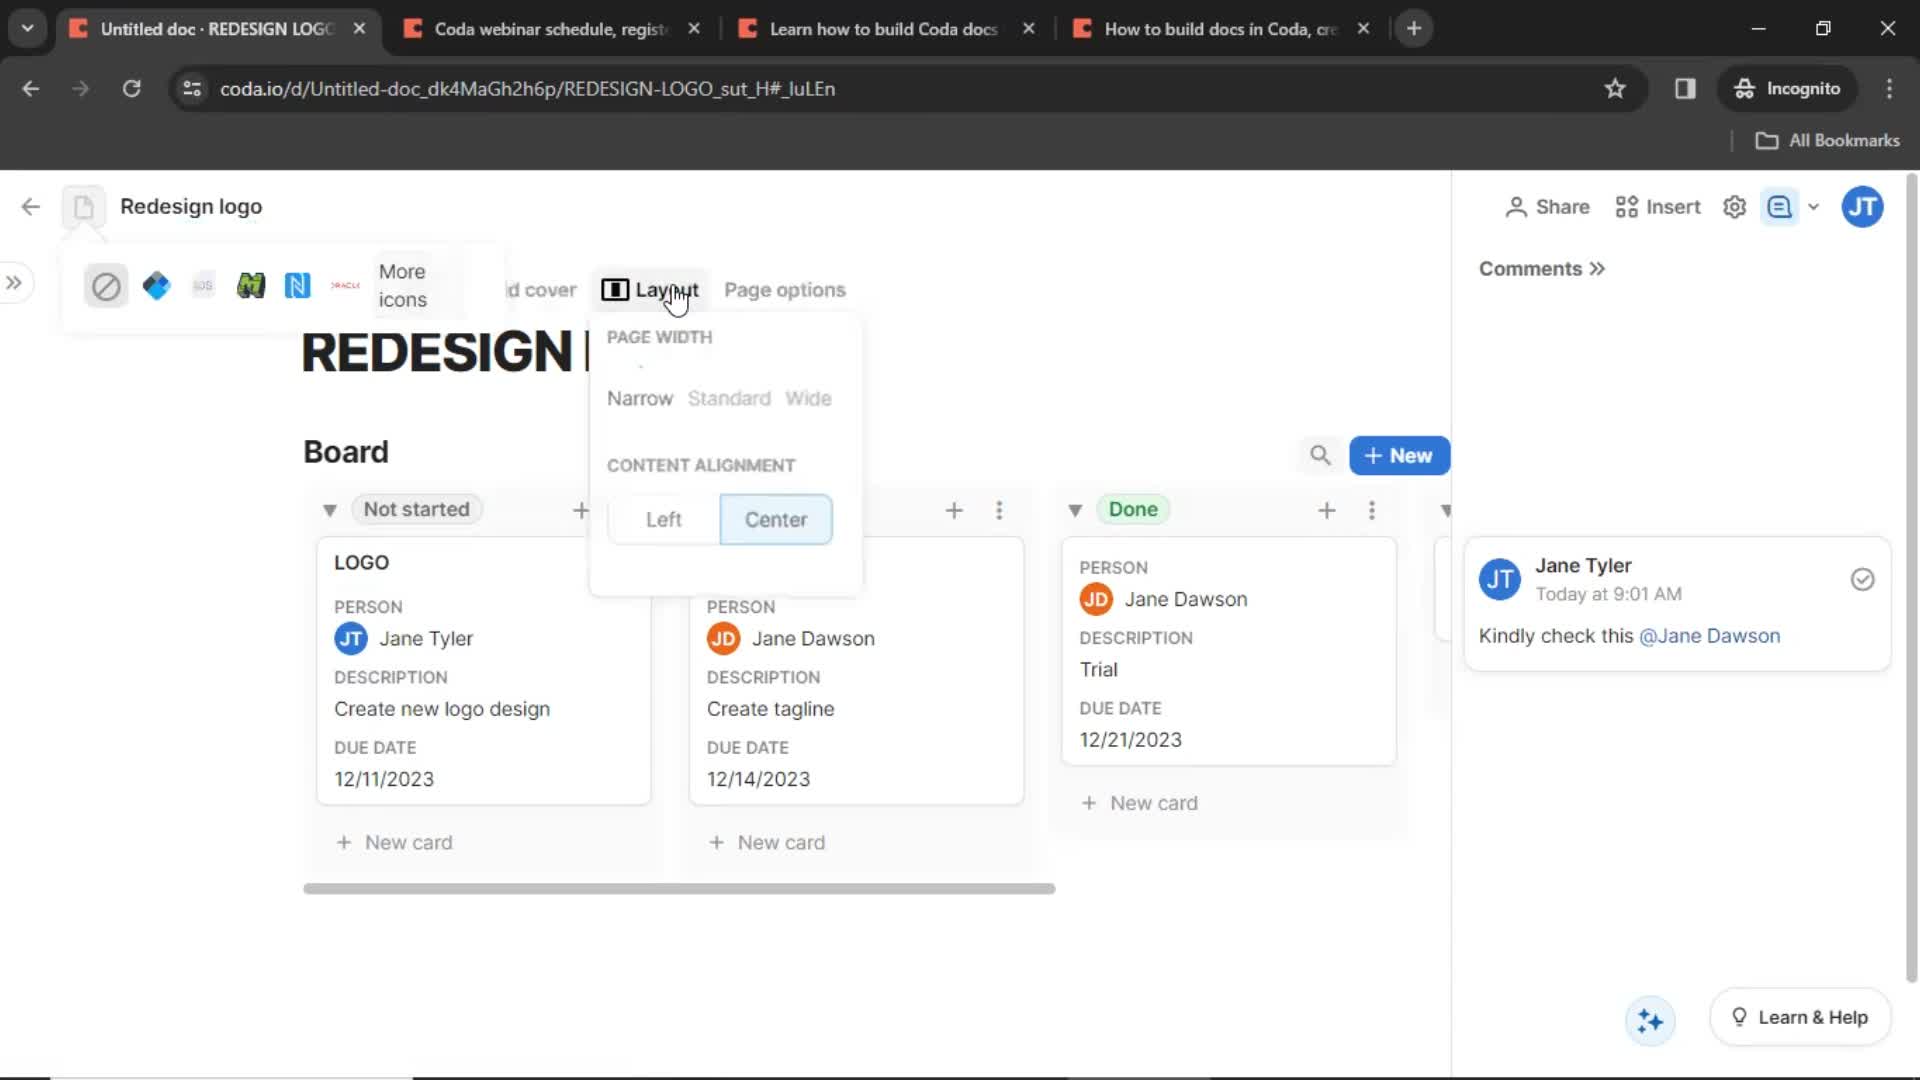This screenshot has width=1920, height=1080.
Task: Select the Search icon on Board view
Action: click(1319, 455)
